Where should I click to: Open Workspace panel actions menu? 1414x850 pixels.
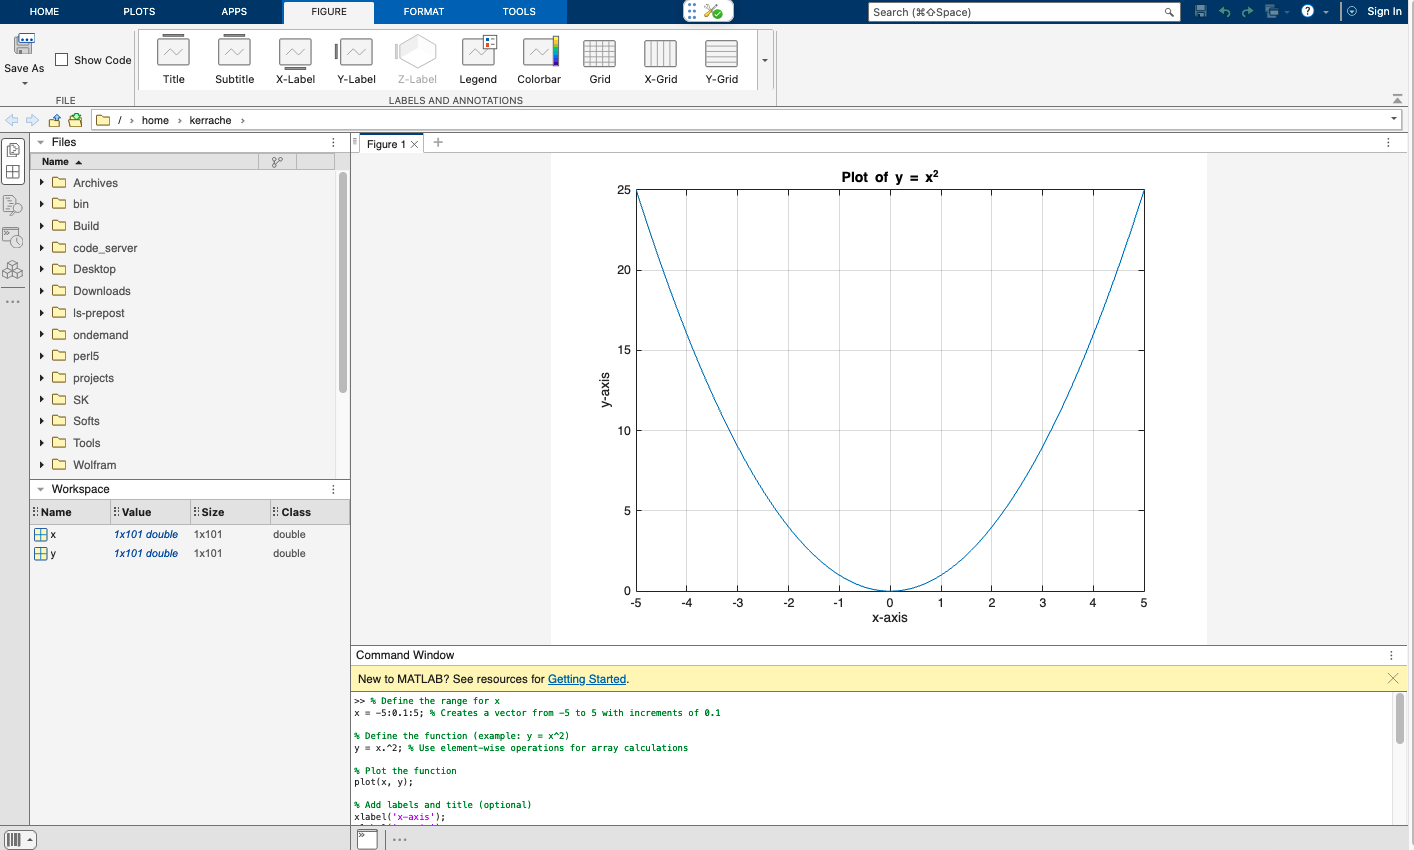pyautogui.click(x=333, y=489)
